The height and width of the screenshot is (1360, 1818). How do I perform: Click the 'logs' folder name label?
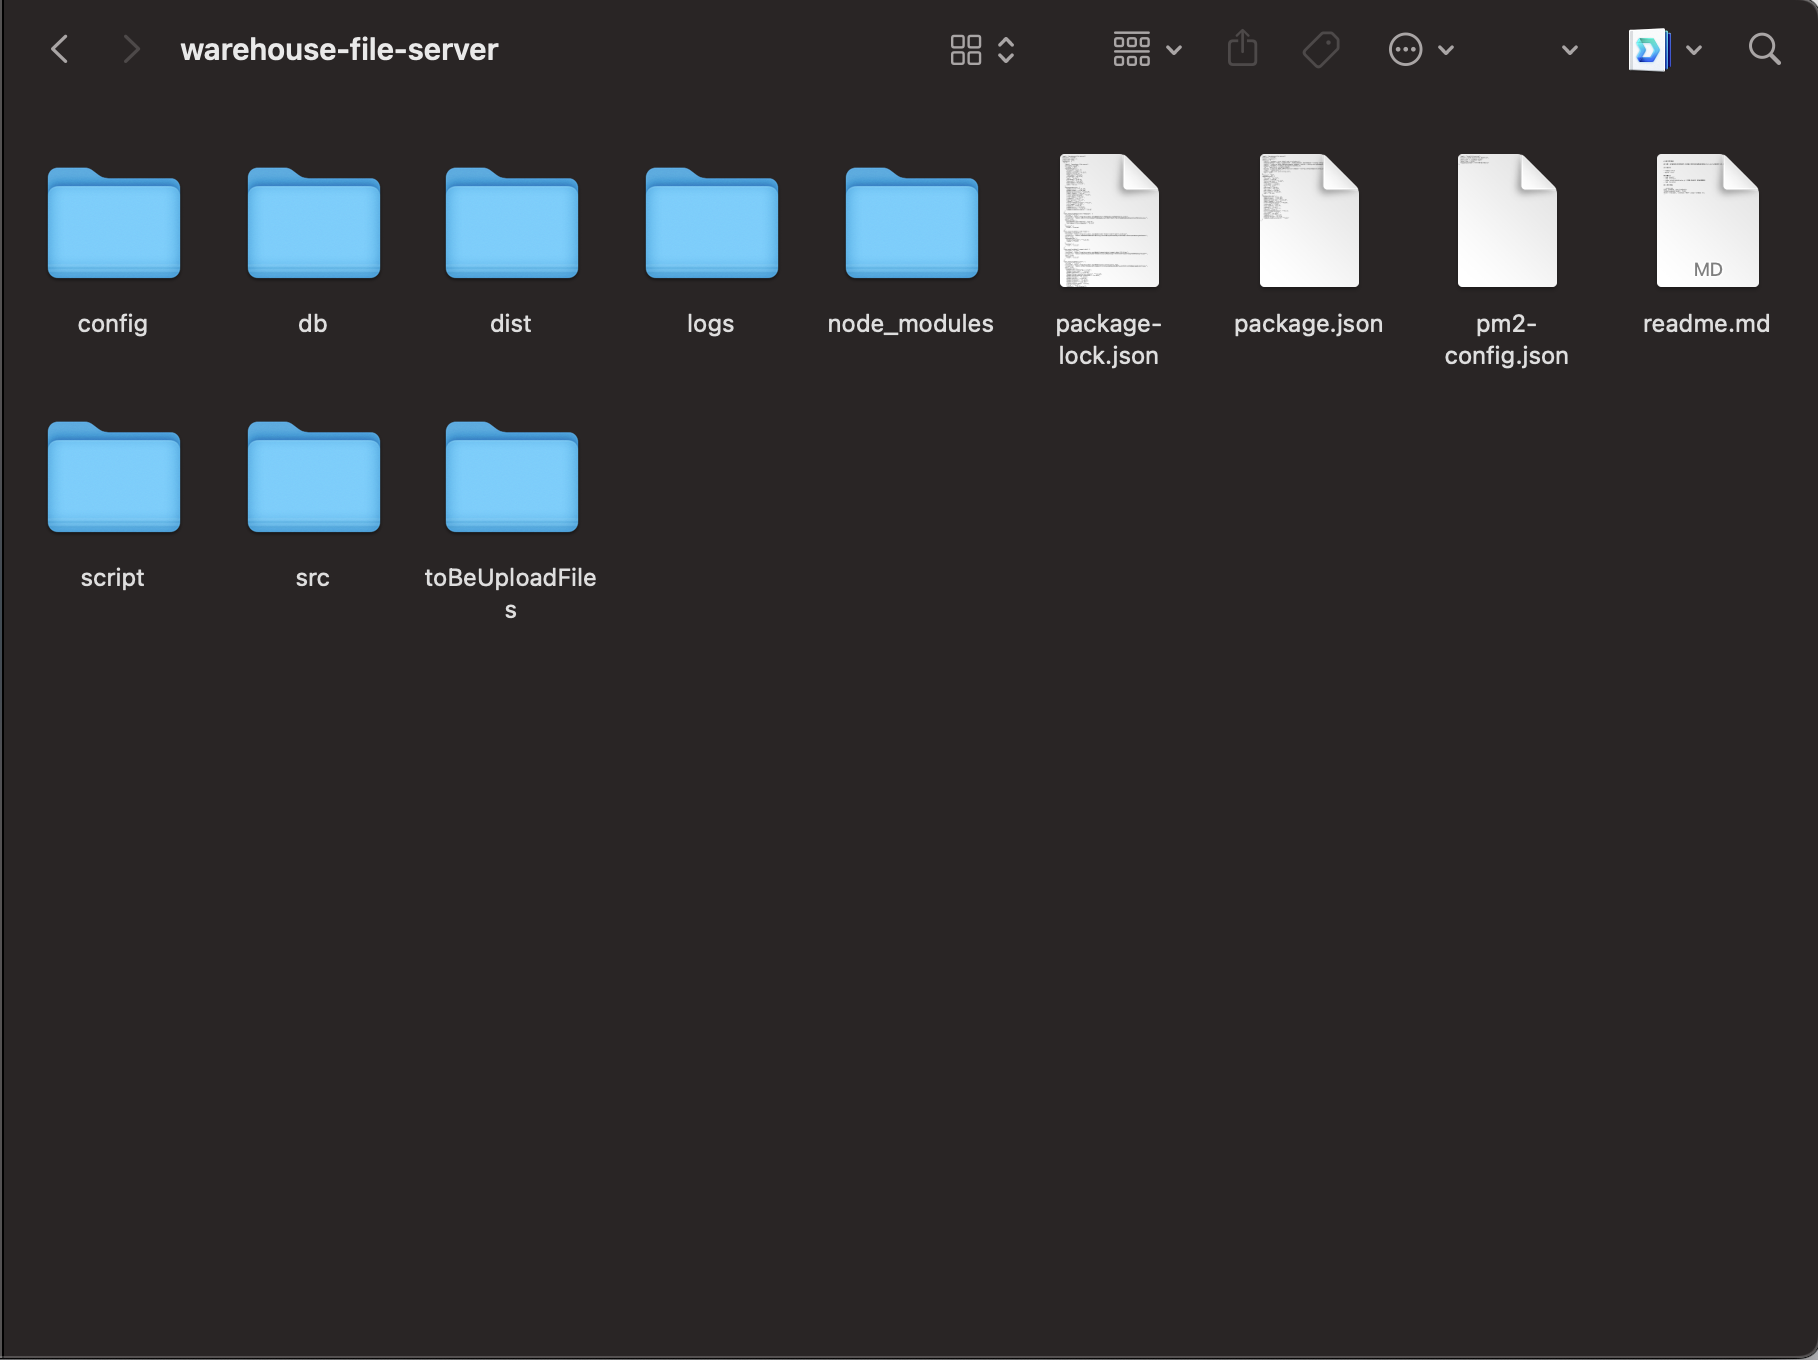point(711,324)
